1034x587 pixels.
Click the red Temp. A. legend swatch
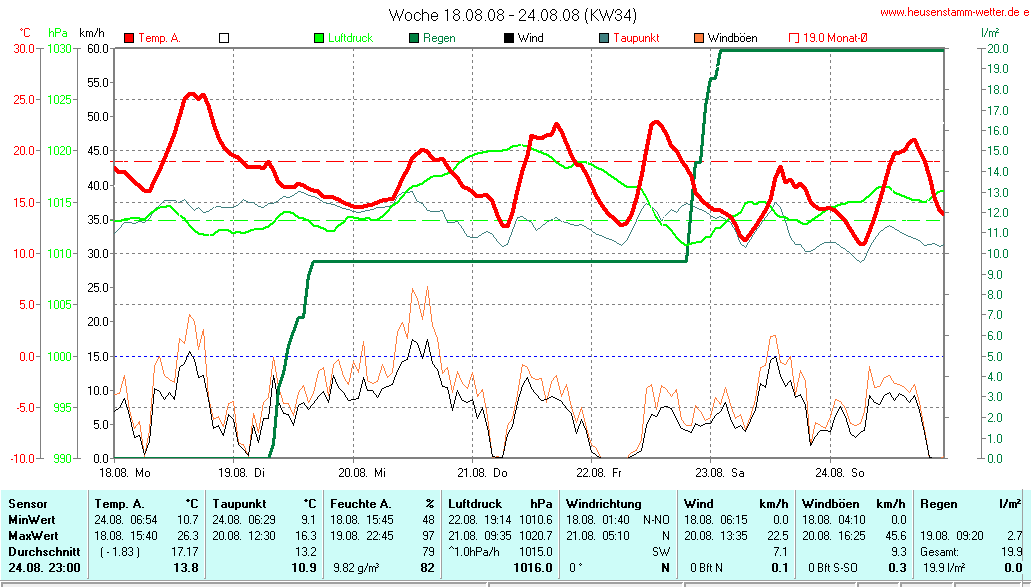(x=129, y=38)
